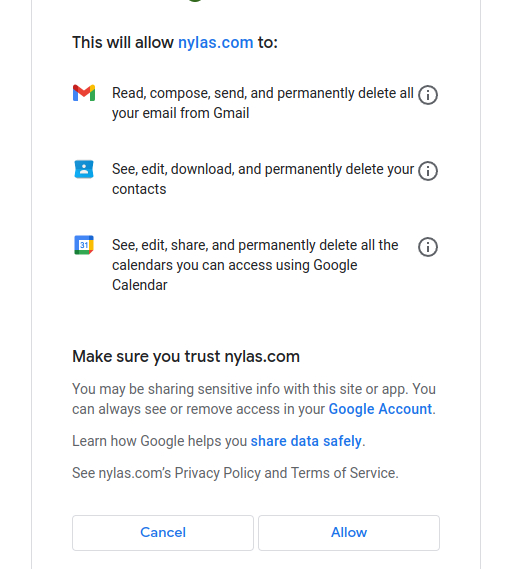The width and height of the screenshot is (506, 569).
Task: Click the nylas.com link in heading
Action: pos(216,42)
